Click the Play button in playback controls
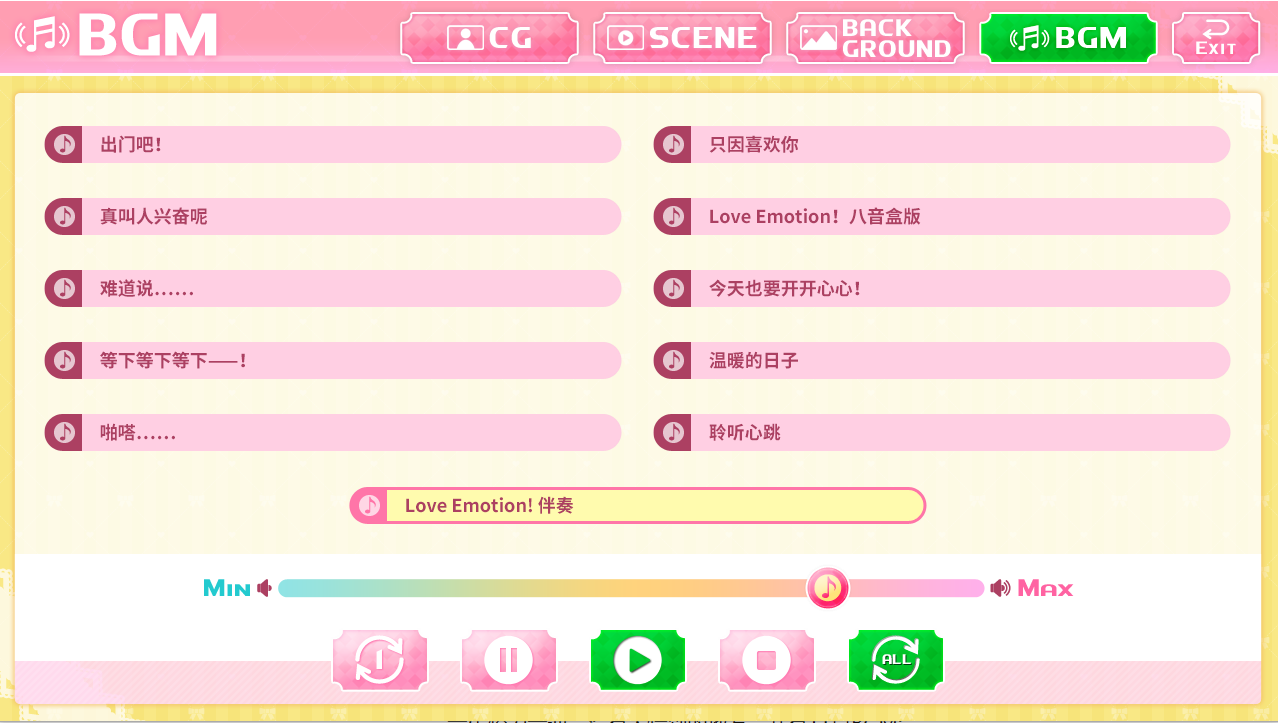This screenshot has height=723, width=1278. click(x=638, y=660)
